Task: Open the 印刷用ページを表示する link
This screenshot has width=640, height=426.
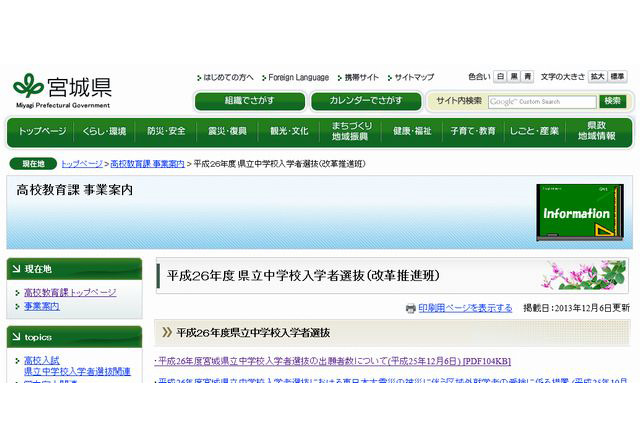Action: [x=465, y=308]
